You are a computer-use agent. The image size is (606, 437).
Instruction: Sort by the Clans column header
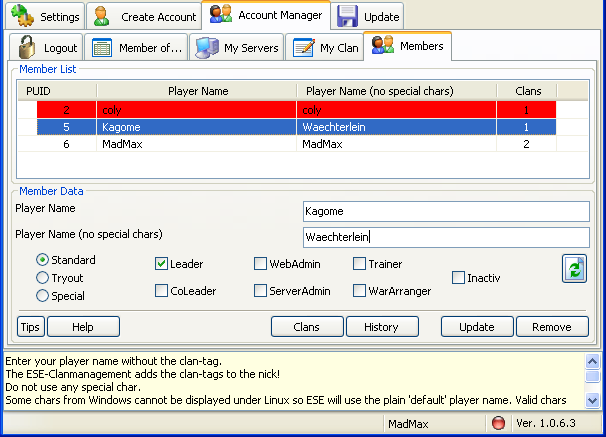(x=527, y=91)
